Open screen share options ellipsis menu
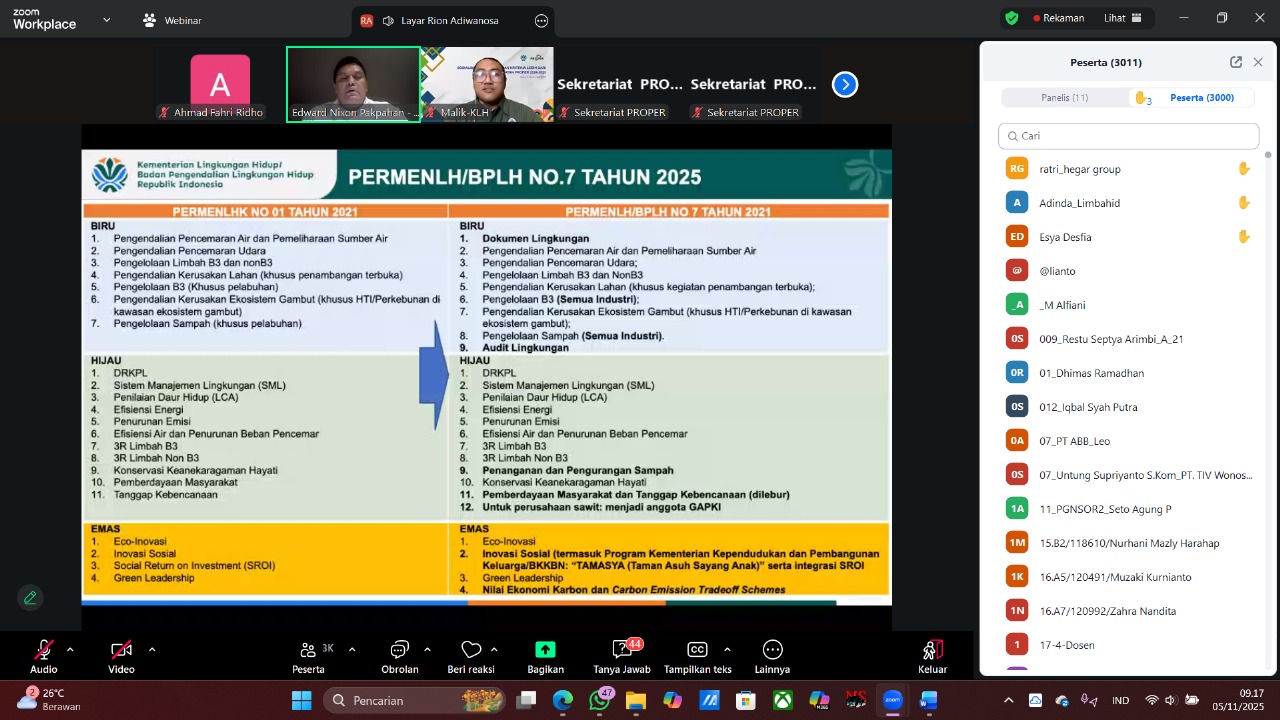The height and width of the screenshot is (720, 1280). pos(541,21)
